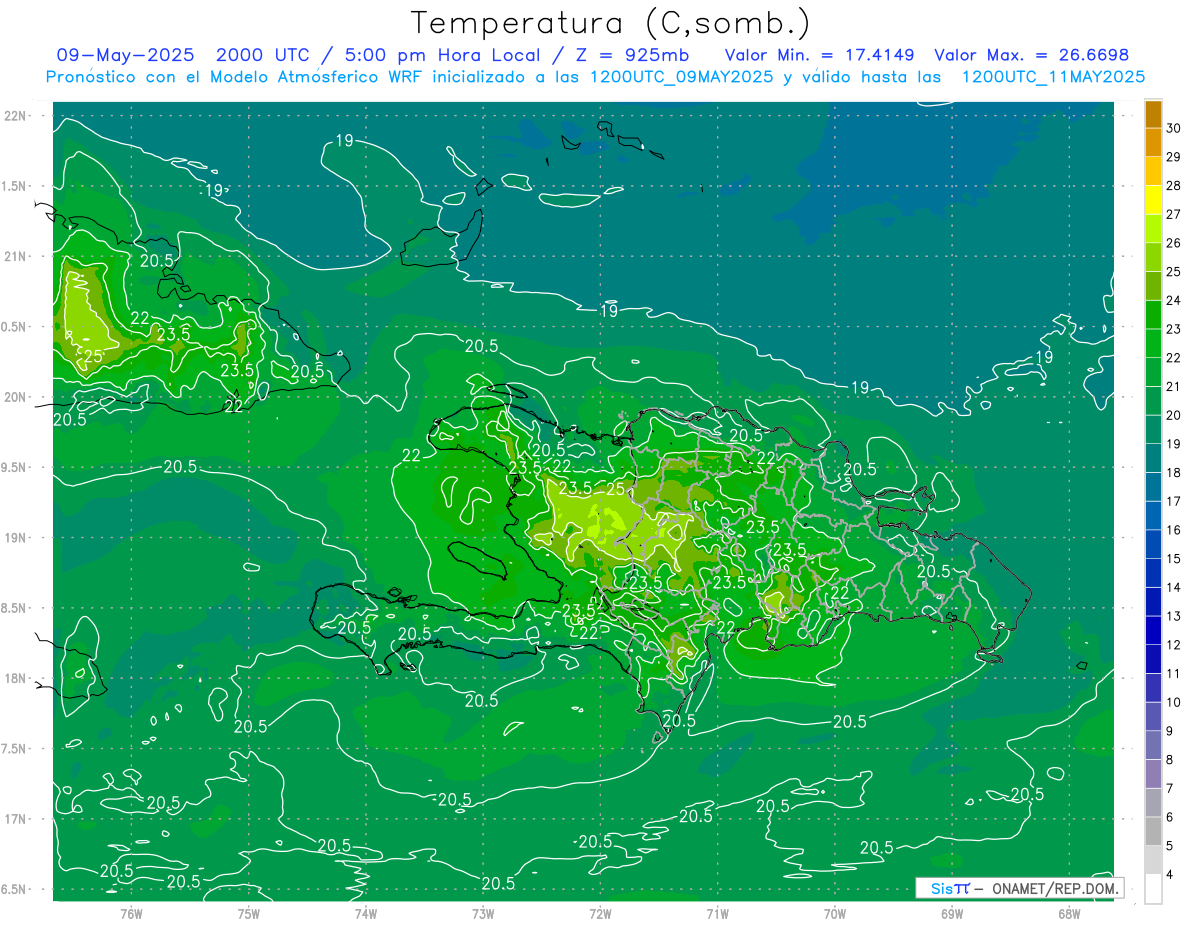
Task: Click the "22N" latitude axis label
Action: pyautogui.click(x=15, y=116)
